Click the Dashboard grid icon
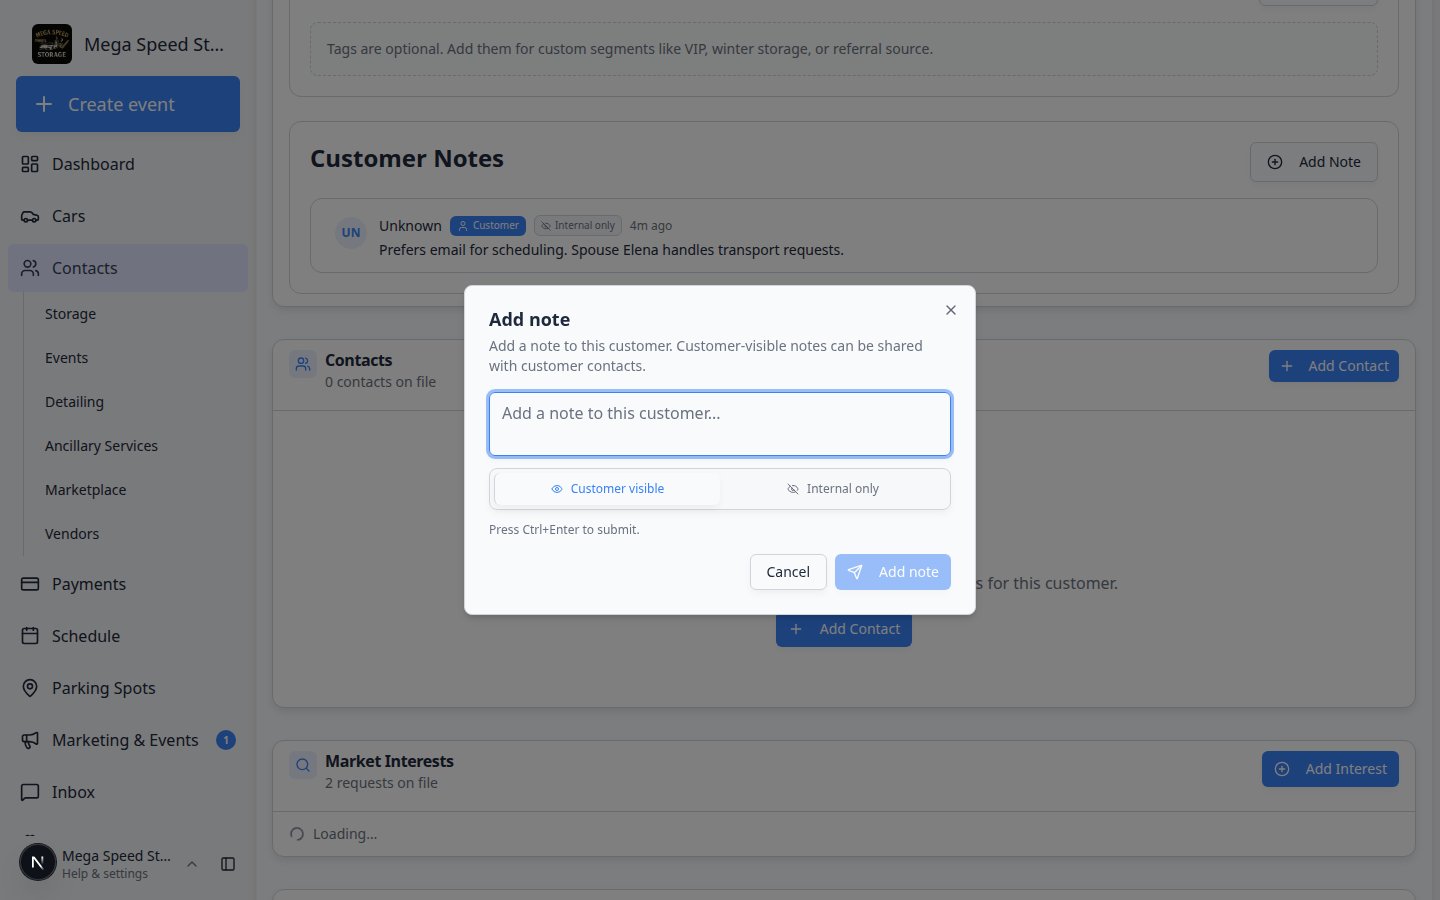1440x900 pixels. click(x=30, y=164)
